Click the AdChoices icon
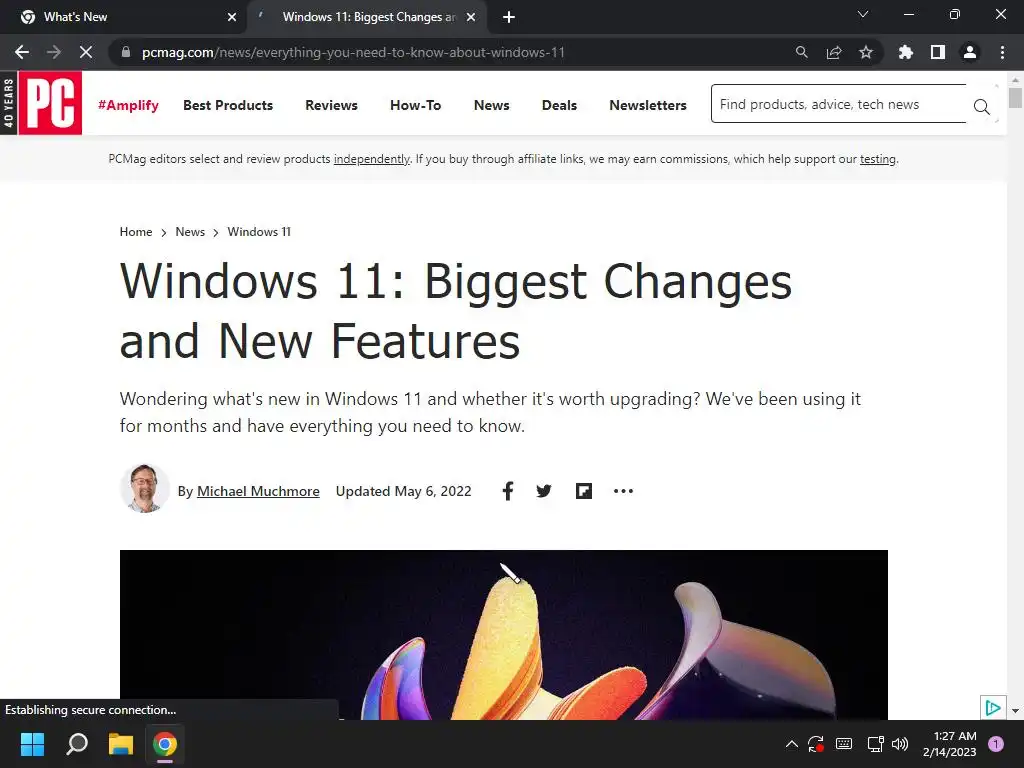The image size is (1024, 768). tap(993, 707)
